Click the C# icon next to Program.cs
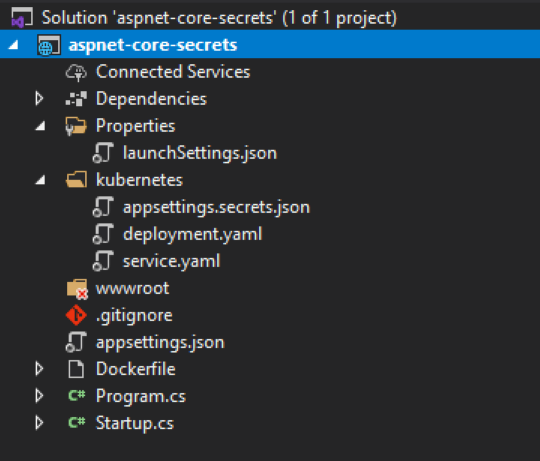540x461 pixels. pyautogui.click(x=76, y=395)
